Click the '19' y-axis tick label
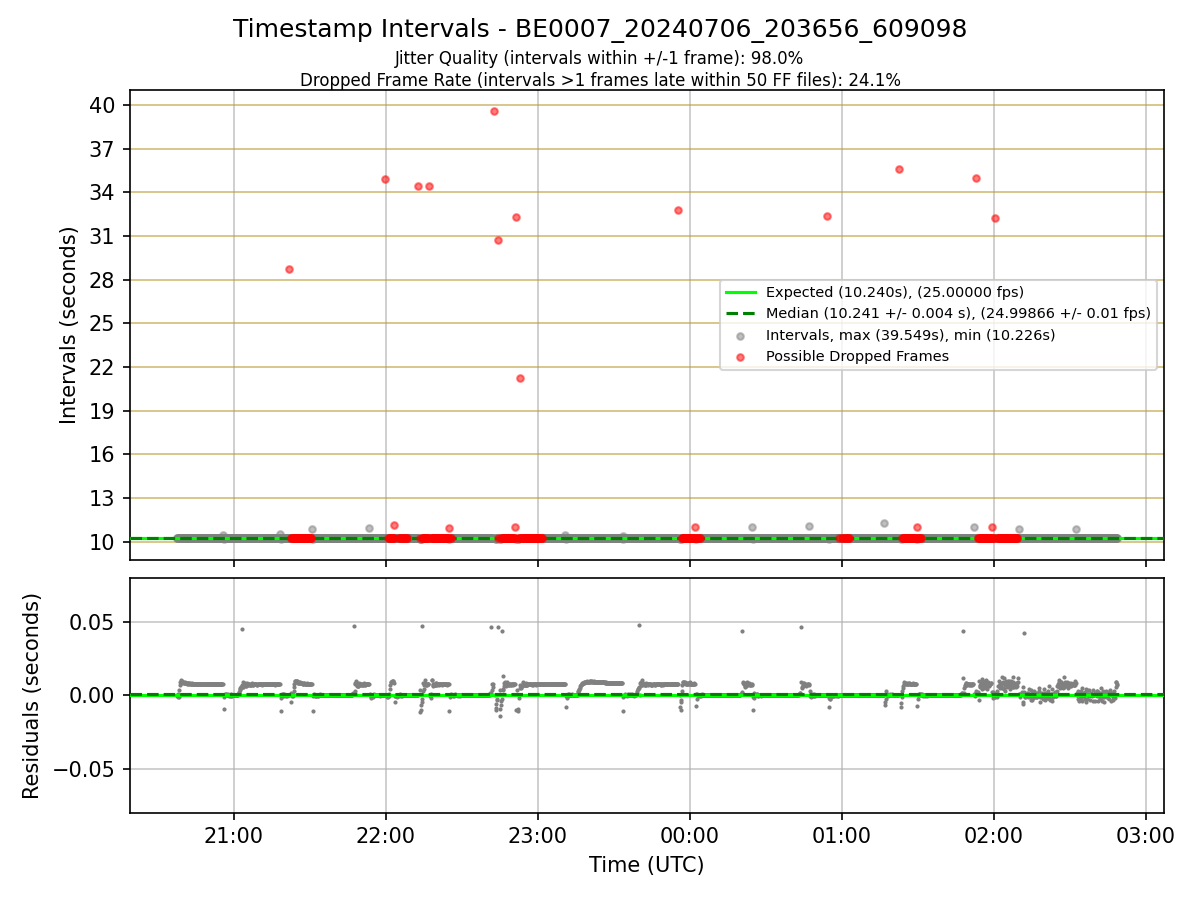Image resolution: width=1200 pixels, height=900 pixels. [x=105, y=411]
